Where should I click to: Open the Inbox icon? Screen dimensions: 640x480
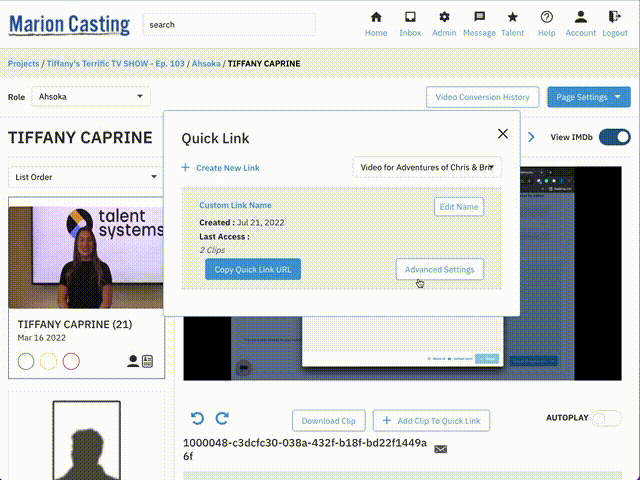[x=410, y=17]
